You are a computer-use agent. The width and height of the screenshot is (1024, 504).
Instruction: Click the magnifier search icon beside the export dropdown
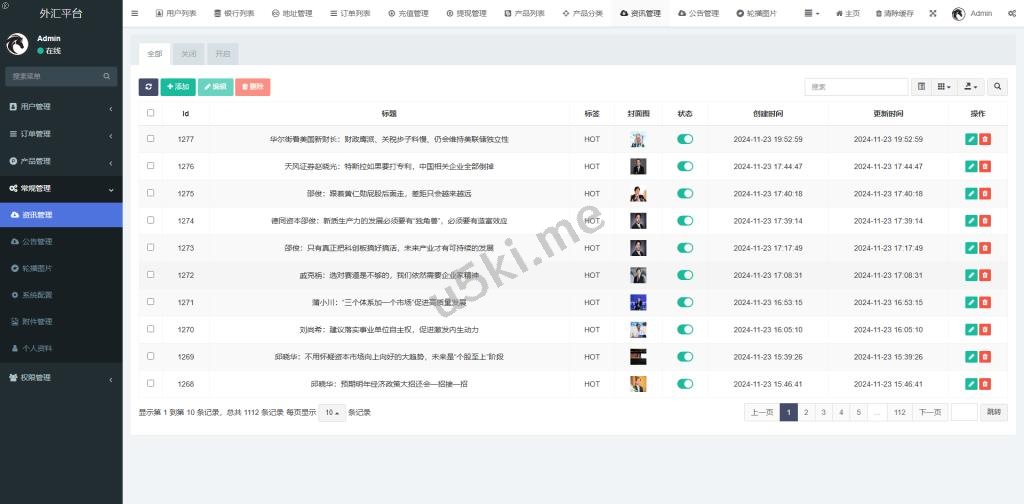point(998,87)
